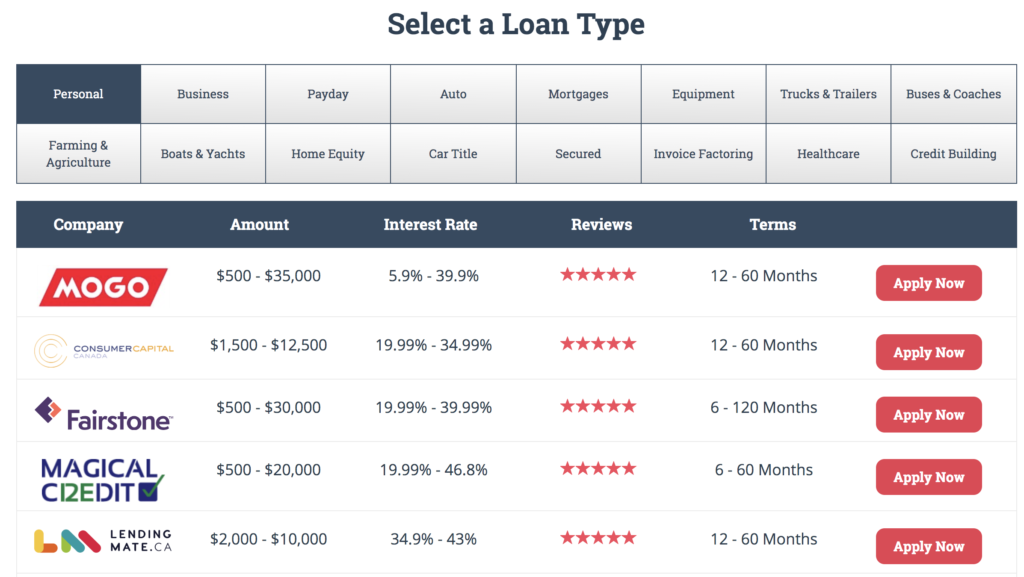Select the Mortgages tab
This screenshot has height=577, width=1024.
pos(579,94)
